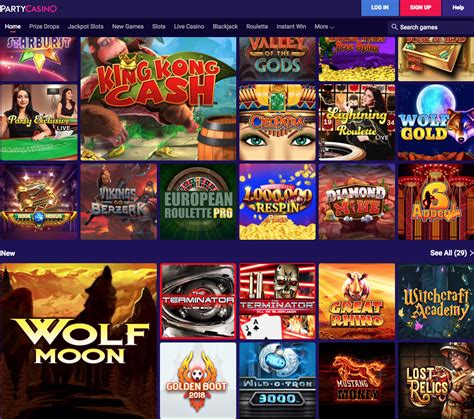Launch the Golden Boot 2018 game
This screenshot has height=419, width=474.
pos(198,381)
